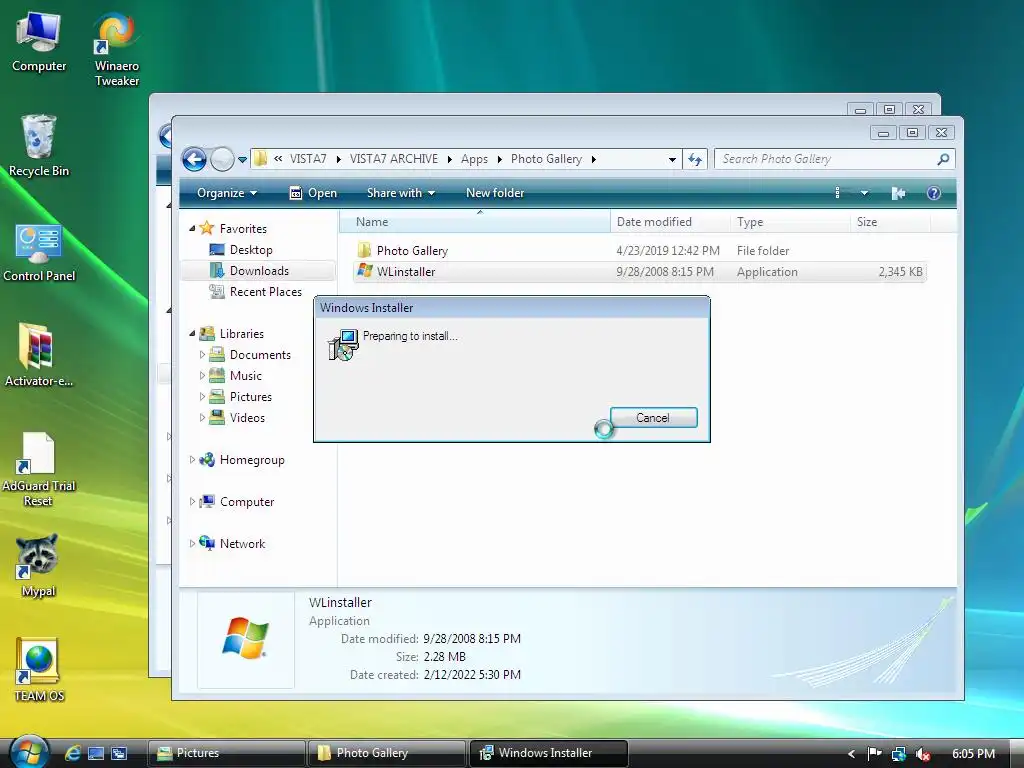
Task: Sort by the Size column header
Action: point(890,222)
